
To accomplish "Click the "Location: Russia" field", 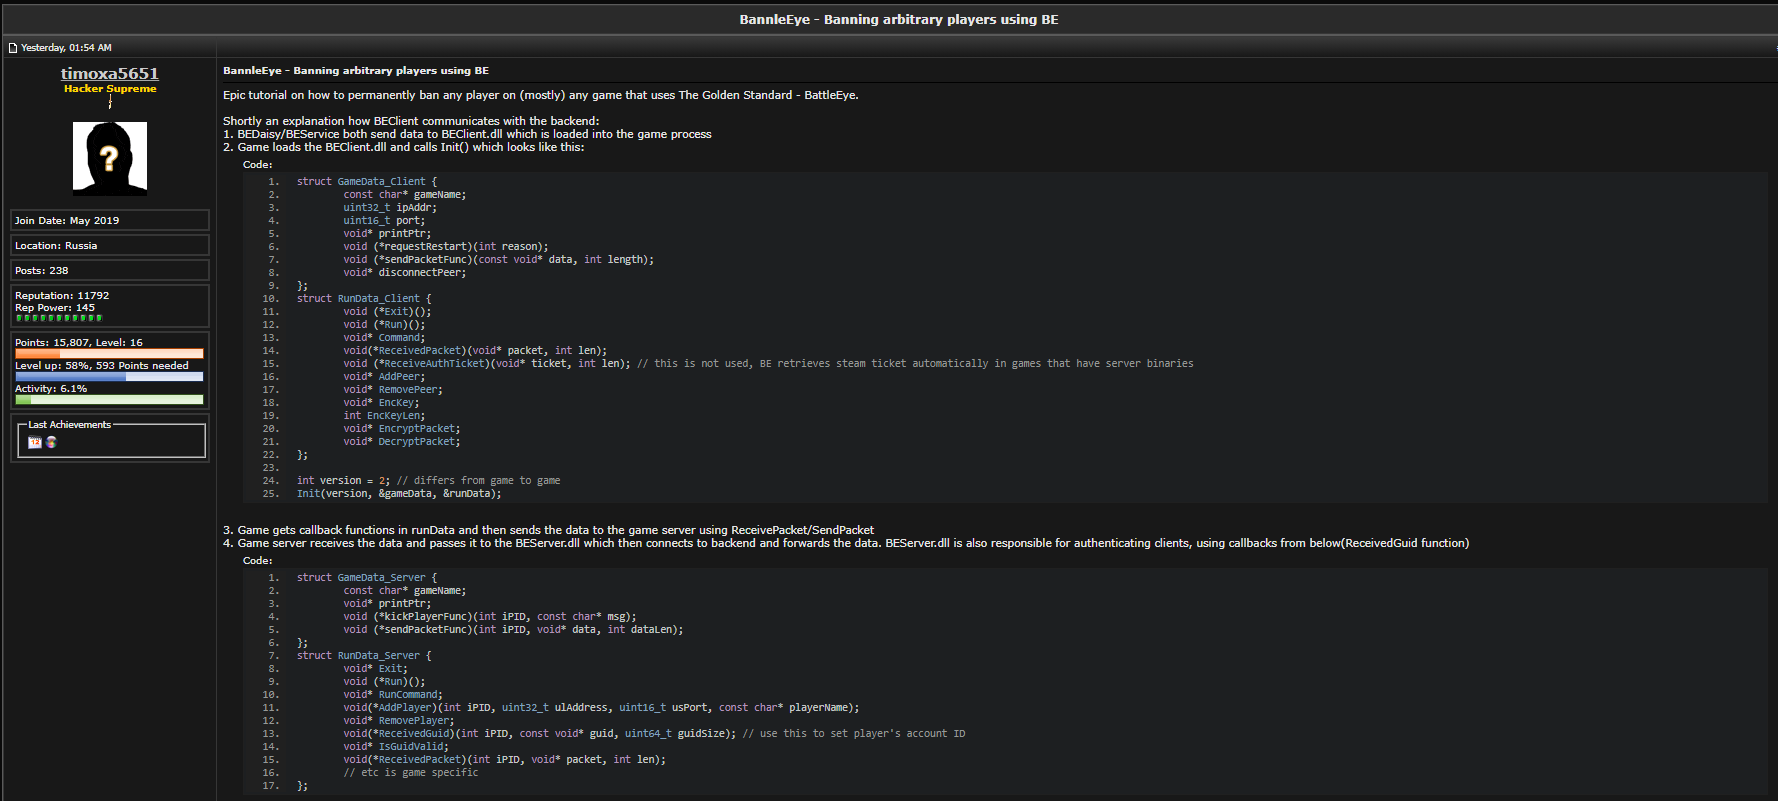I will pyautogui.click(x=110, y=245).
